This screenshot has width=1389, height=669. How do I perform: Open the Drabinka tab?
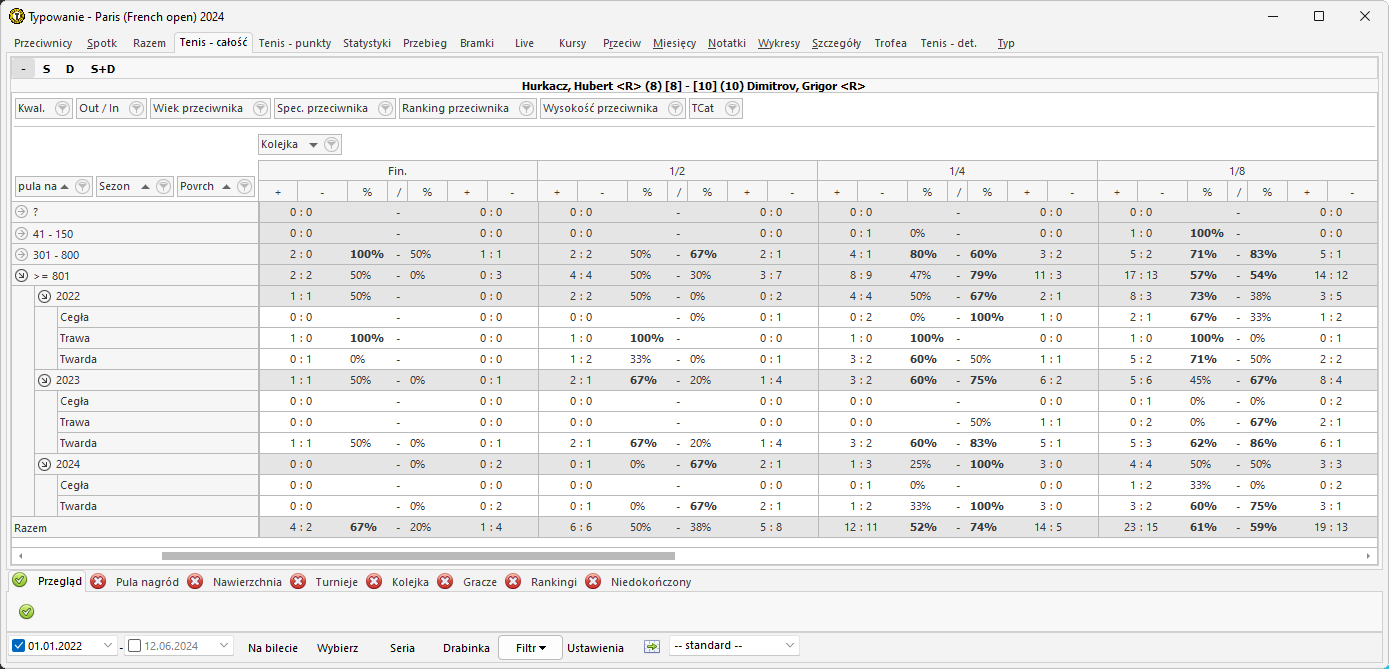tap(466, 648)
